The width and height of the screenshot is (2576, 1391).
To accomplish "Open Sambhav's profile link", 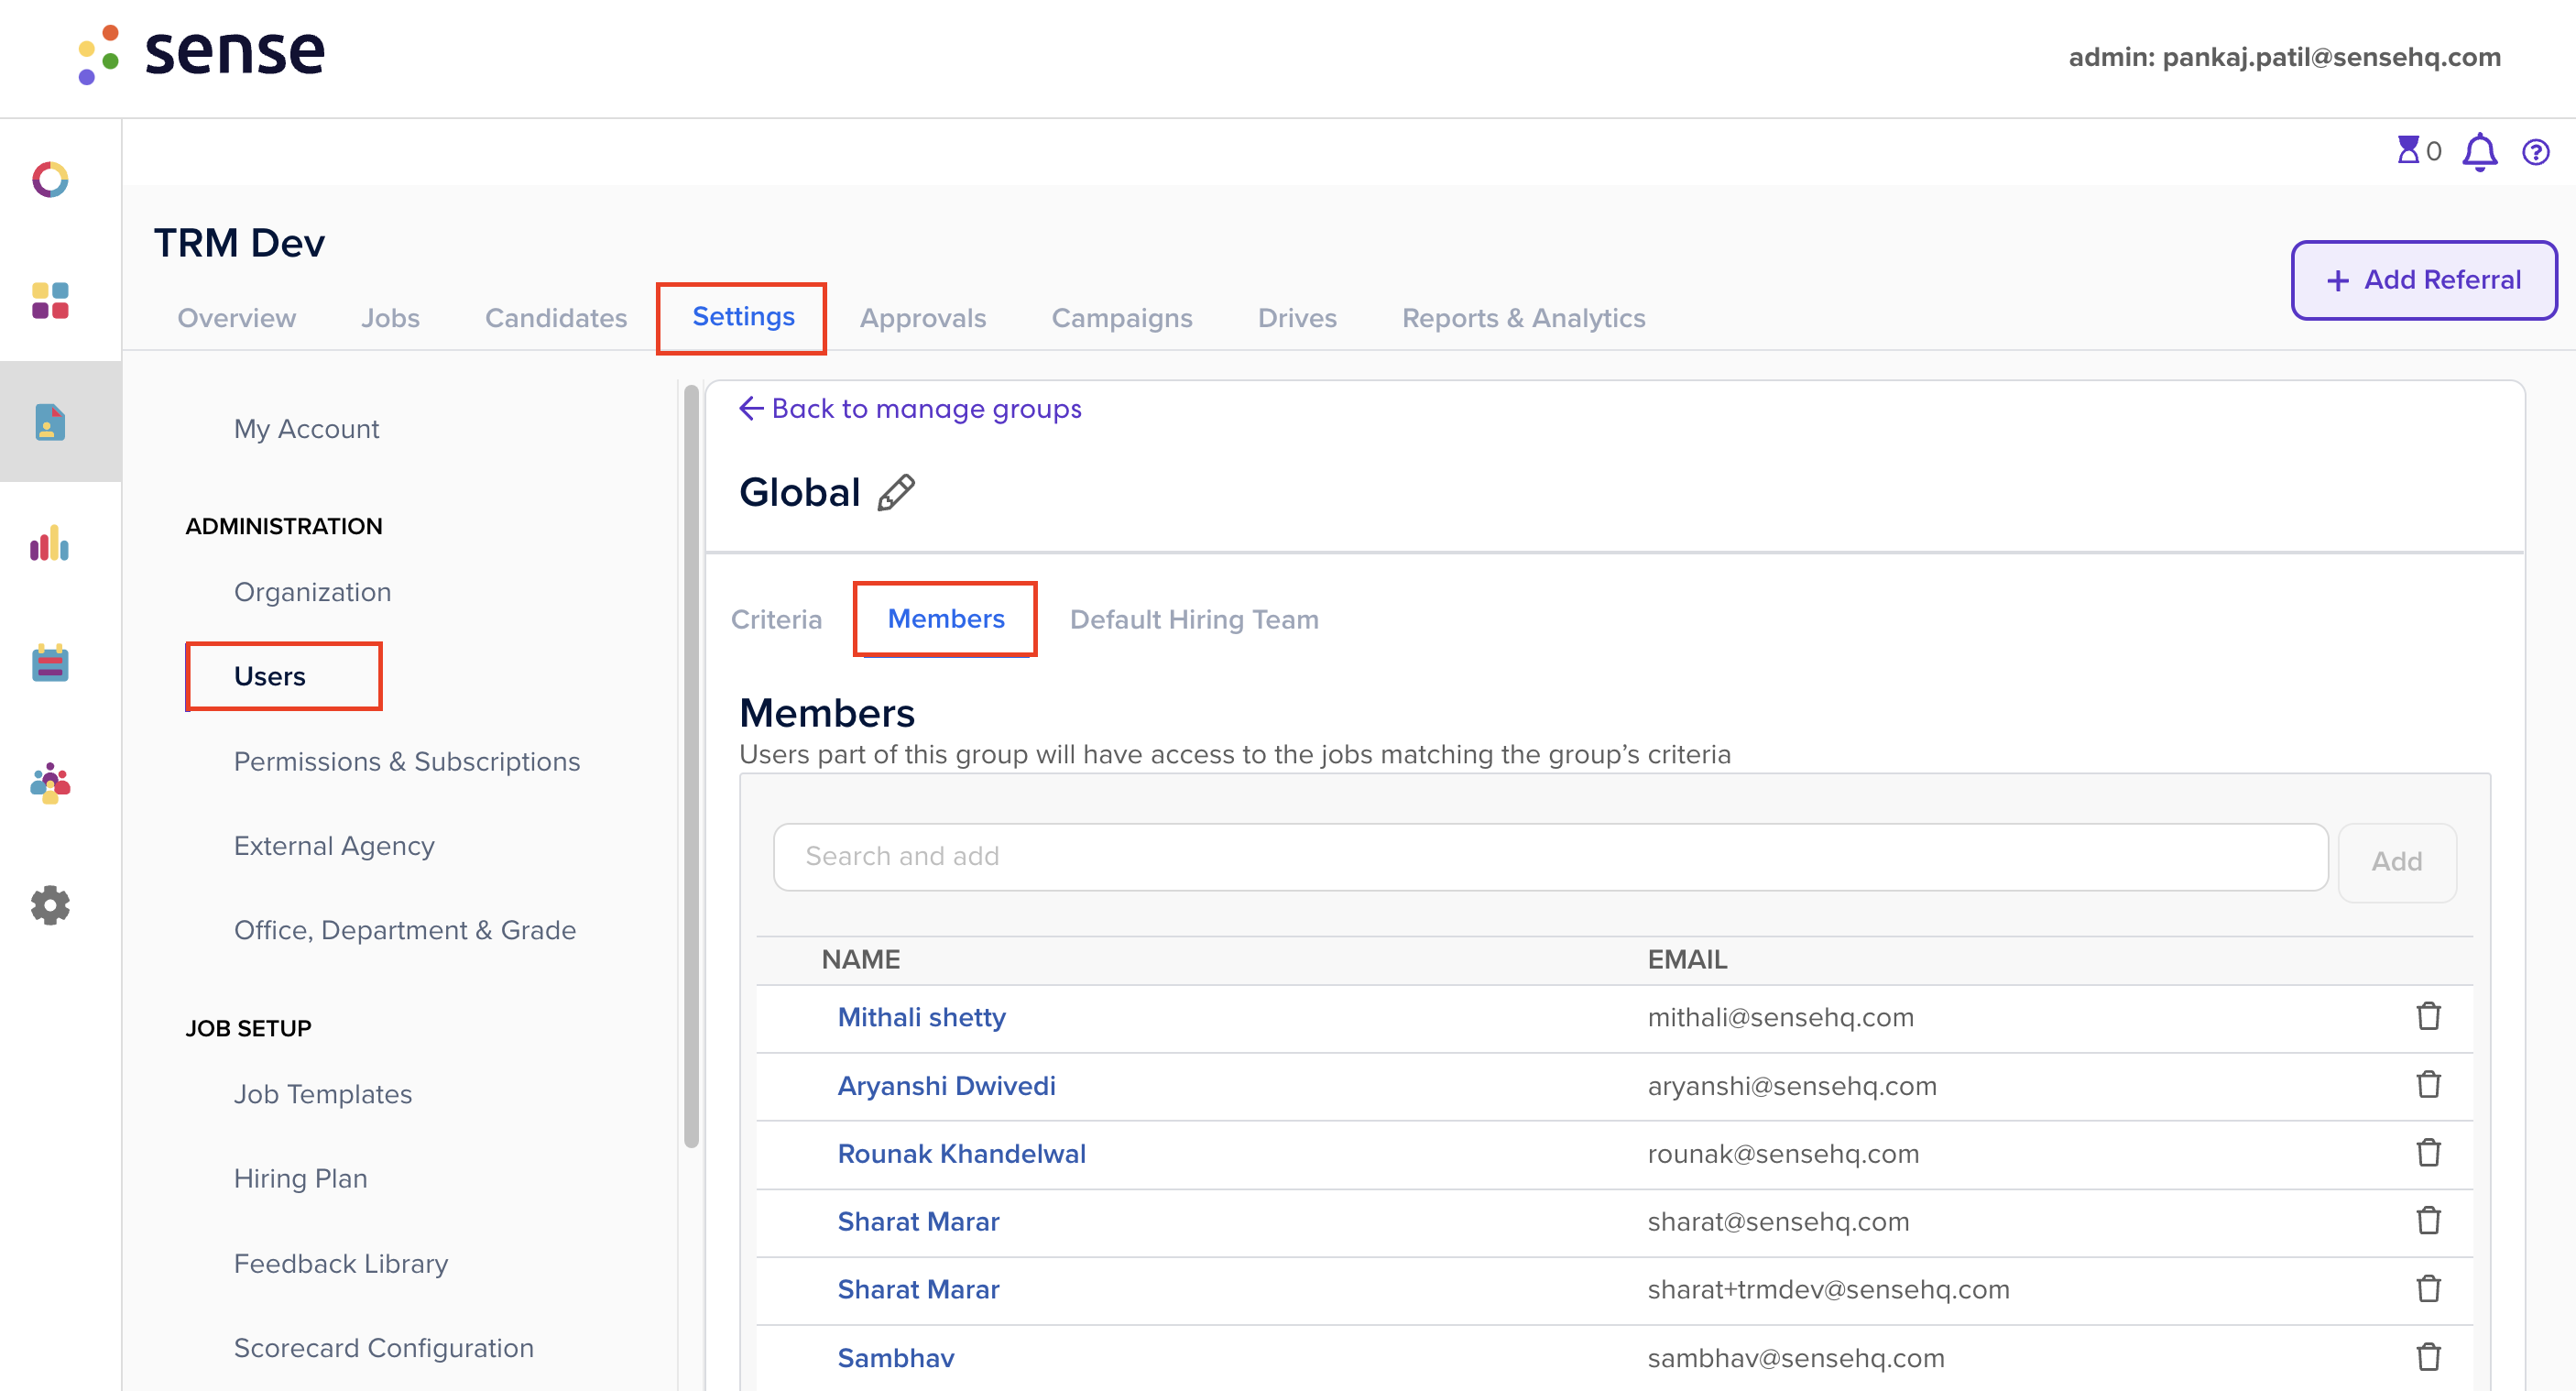I will pos(896,1358).
